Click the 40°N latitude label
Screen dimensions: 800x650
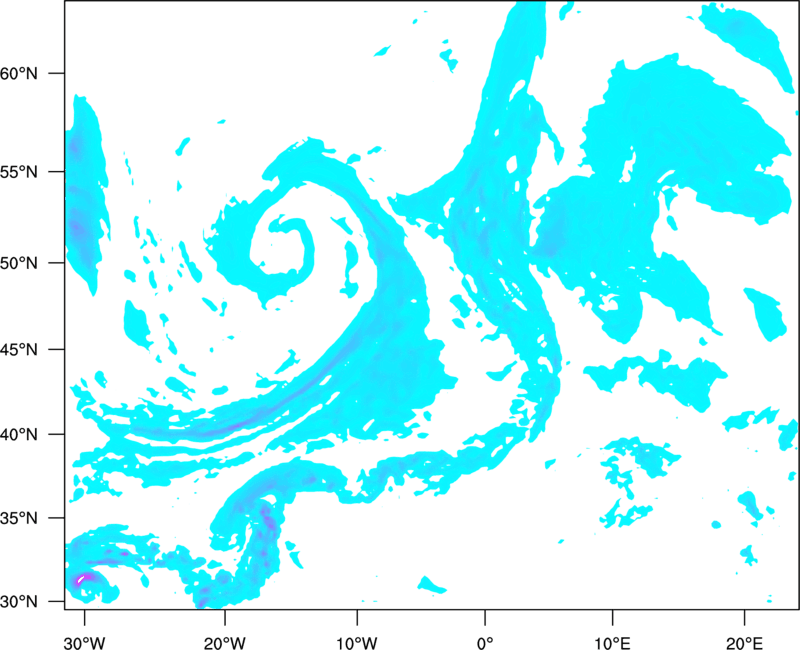[x=19, y=435]
